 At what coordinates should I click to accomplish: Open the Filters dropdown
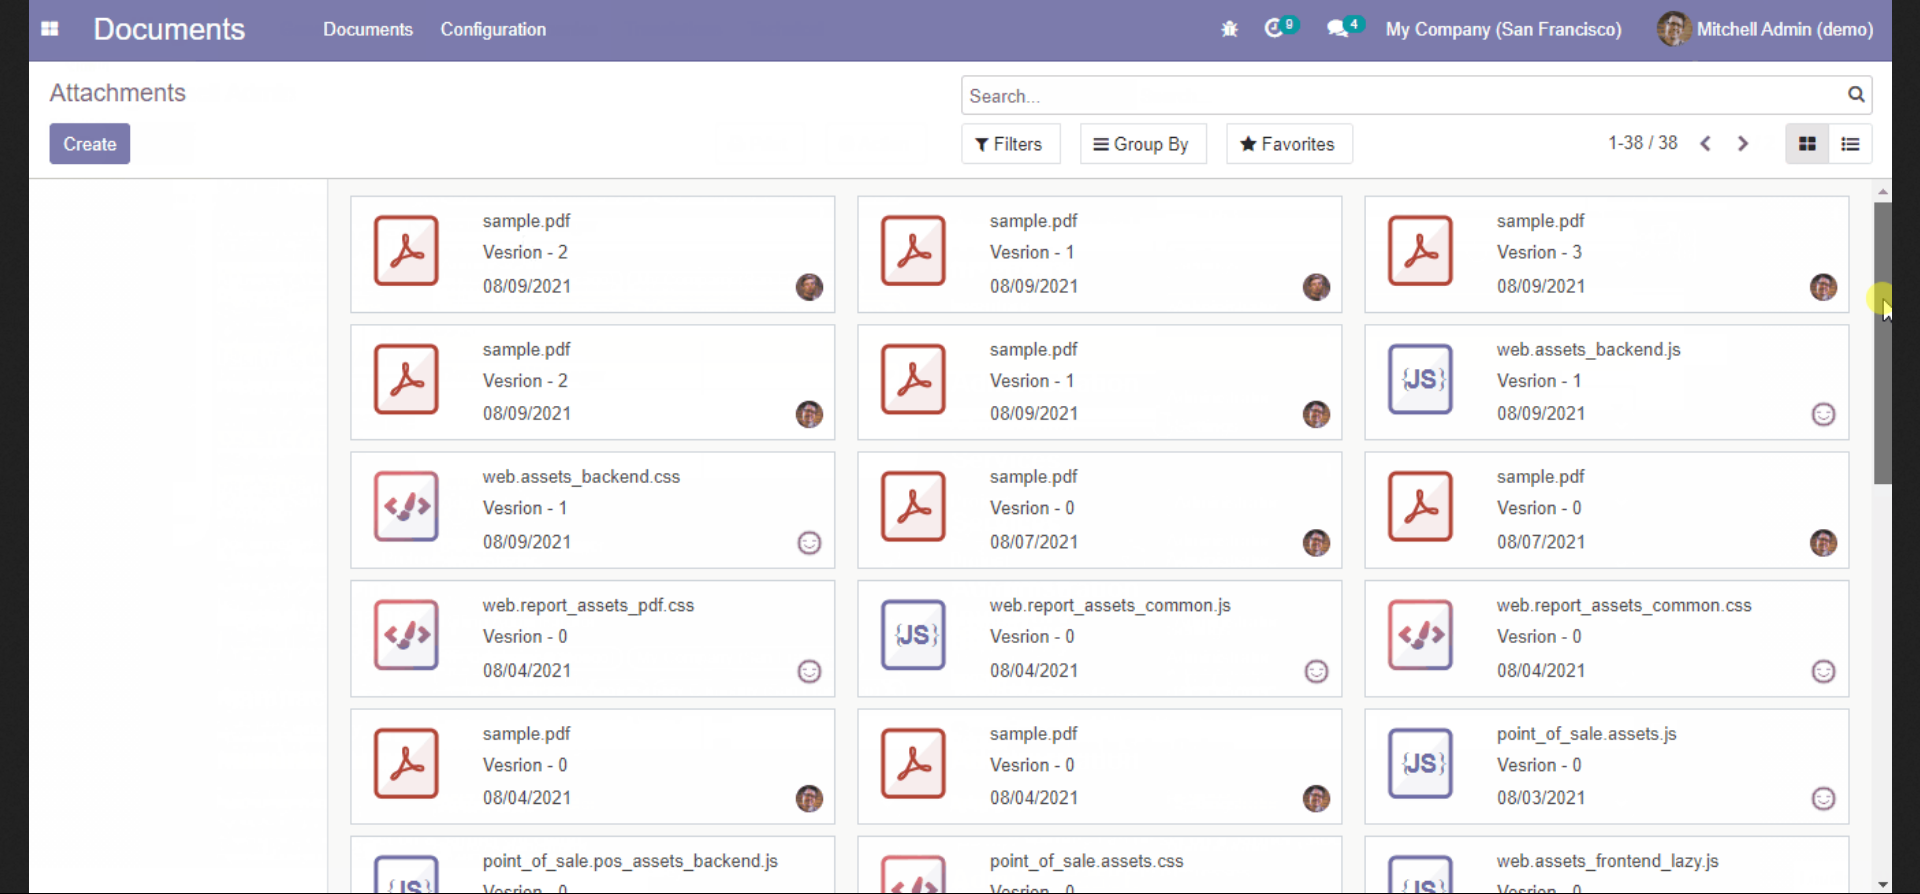[1010, 144]
